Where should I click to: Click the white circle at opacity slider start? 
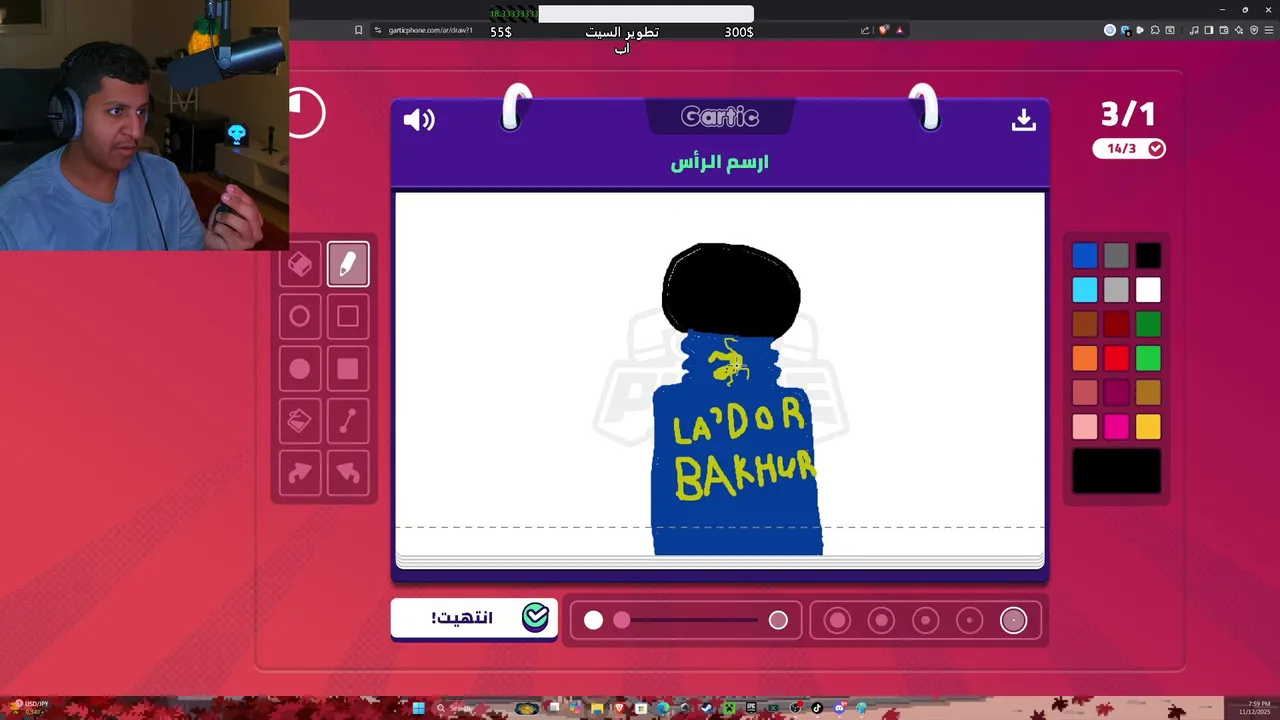tap(593, 621)
